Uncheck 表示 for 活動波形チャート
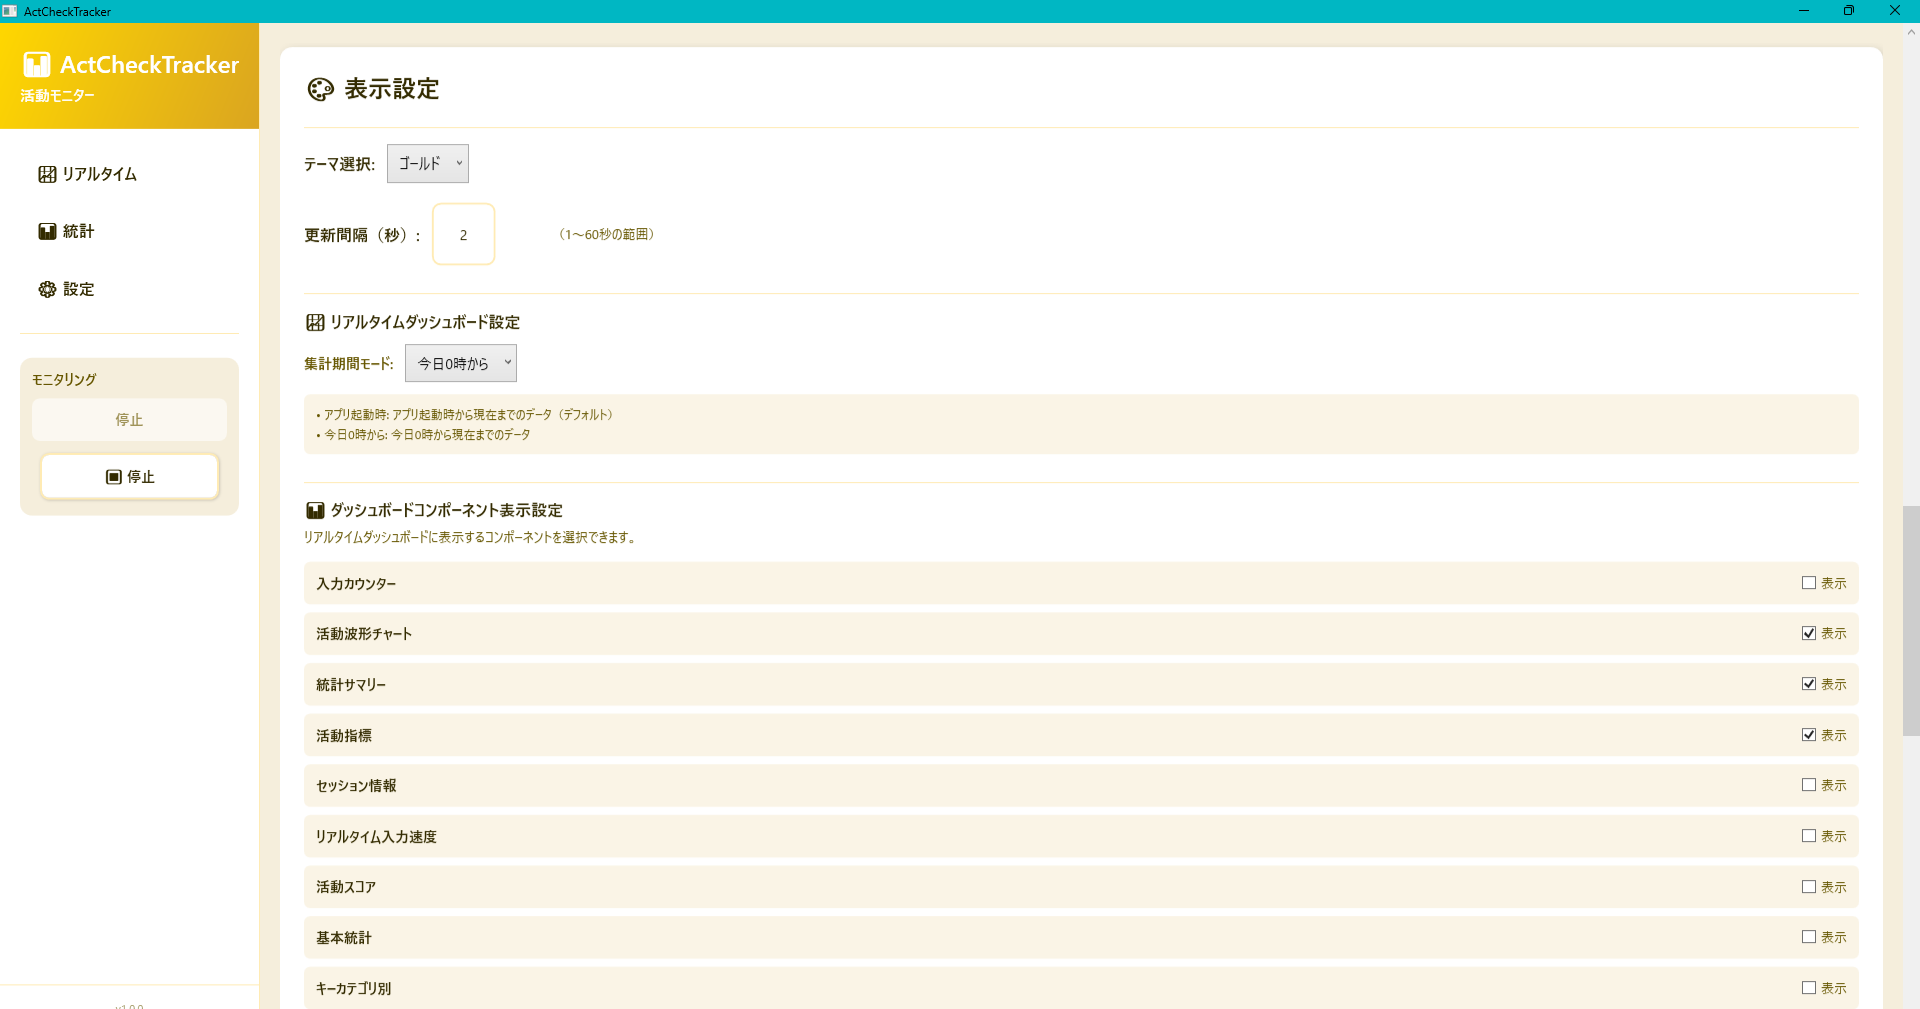 pyautogui.click(x=1808, y=632)
